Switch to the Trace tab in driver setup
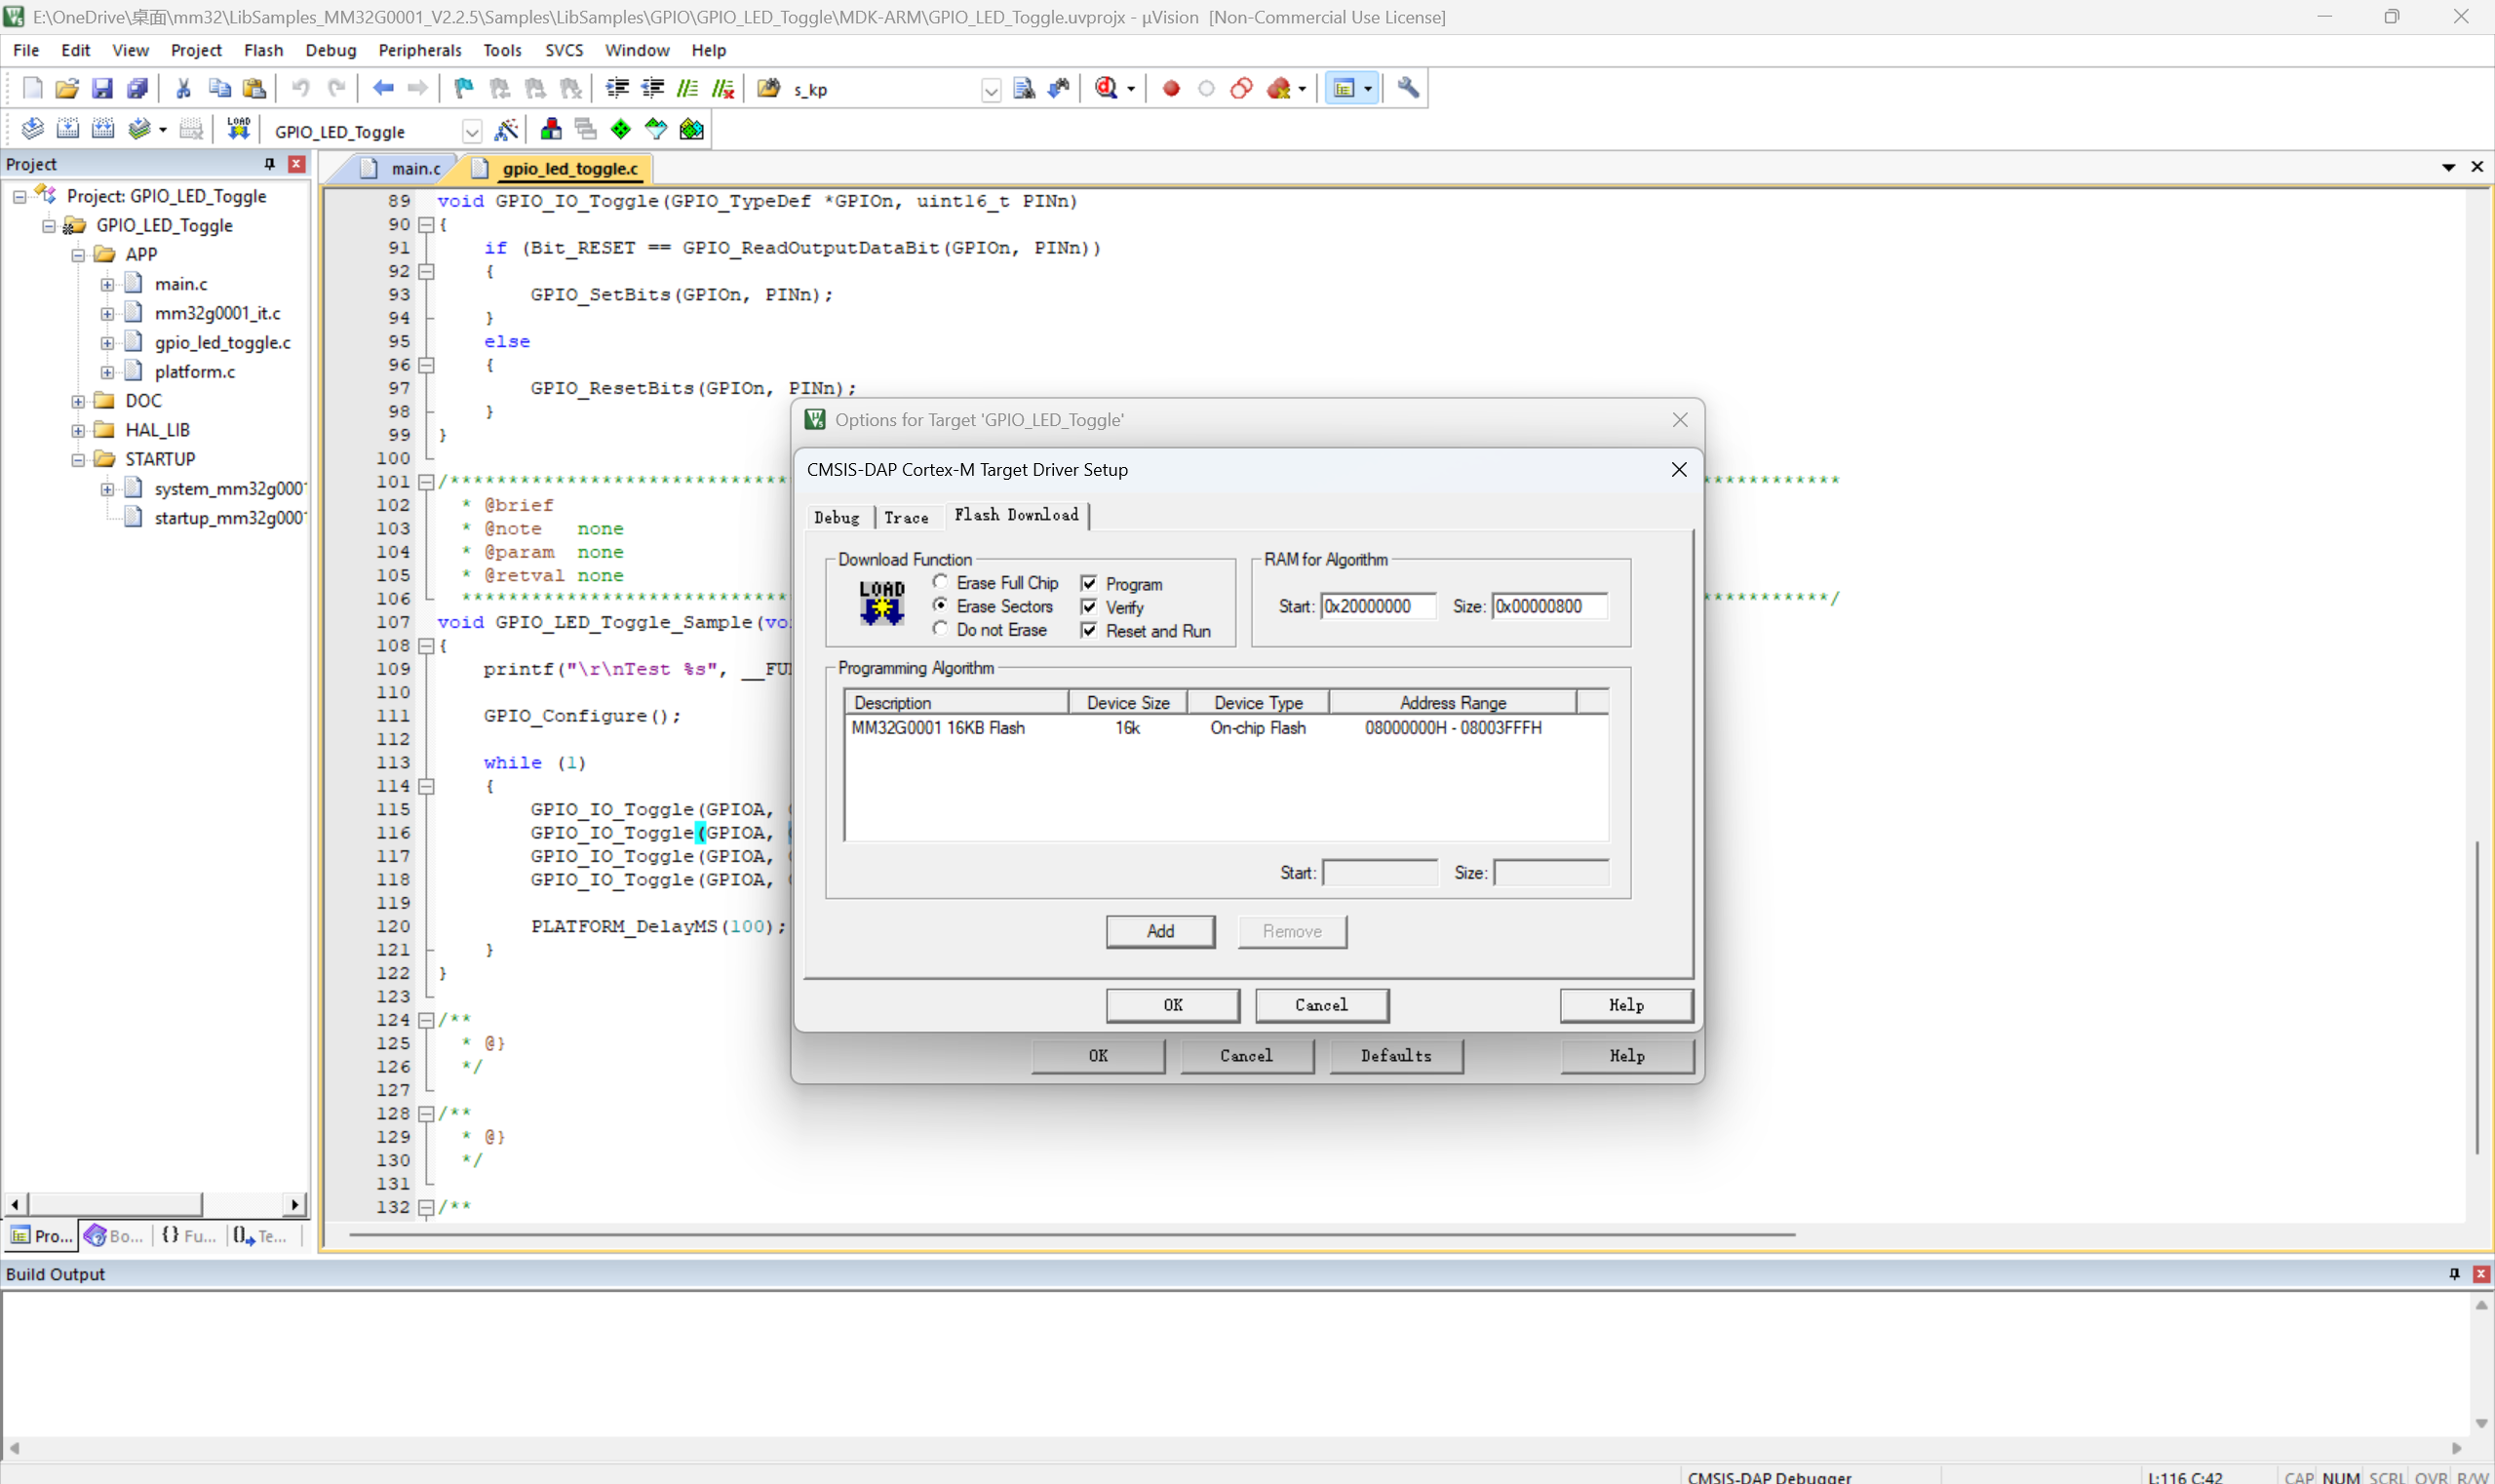 coord(906,517)
